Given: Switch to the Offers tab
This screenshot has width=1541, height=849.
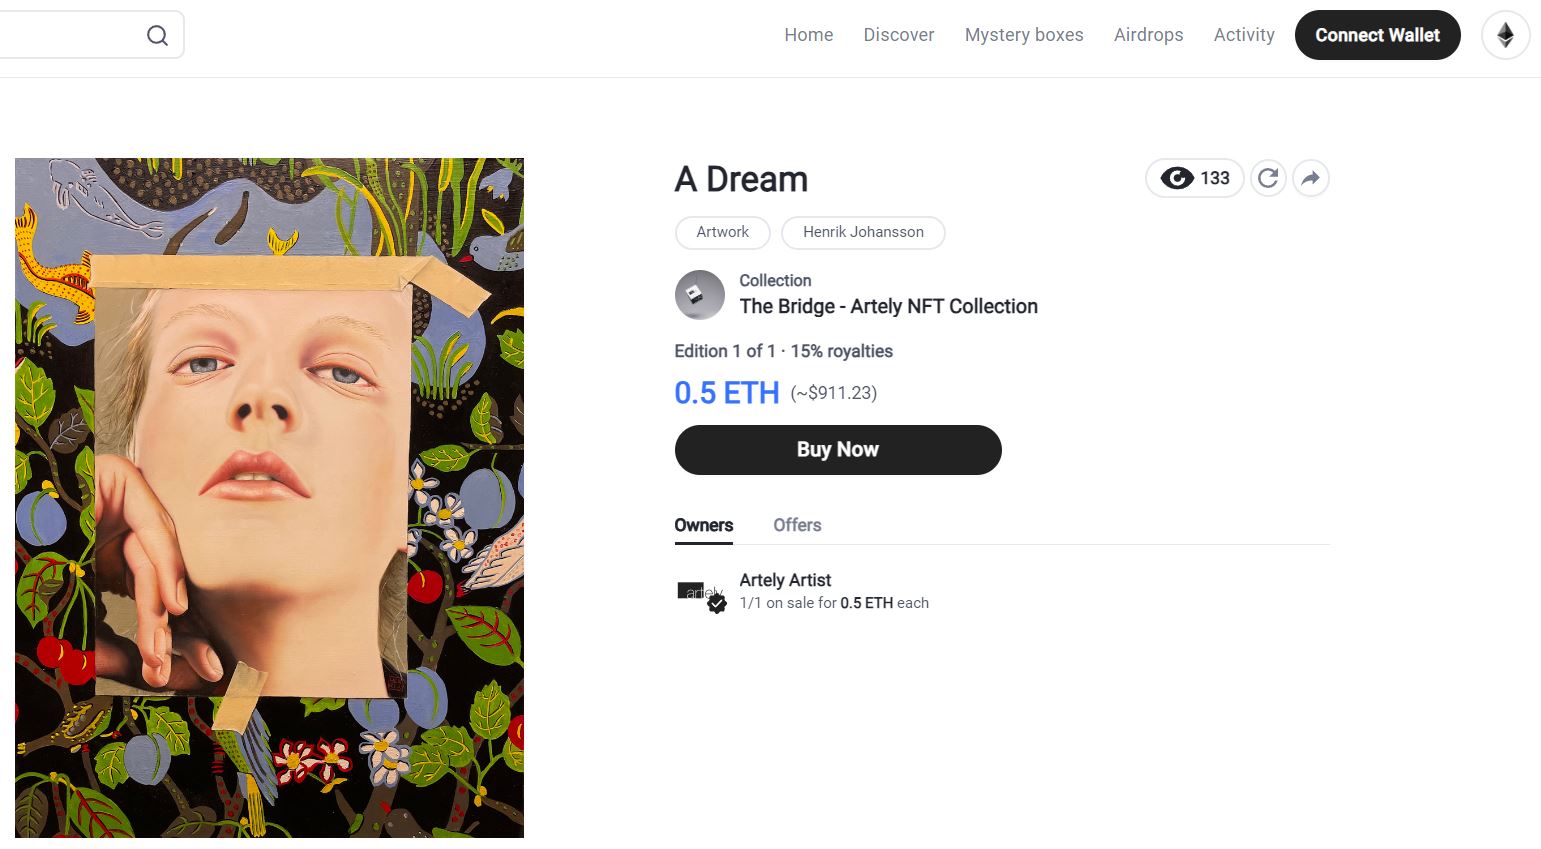Looking at the screenshot, I should point(796,525).
